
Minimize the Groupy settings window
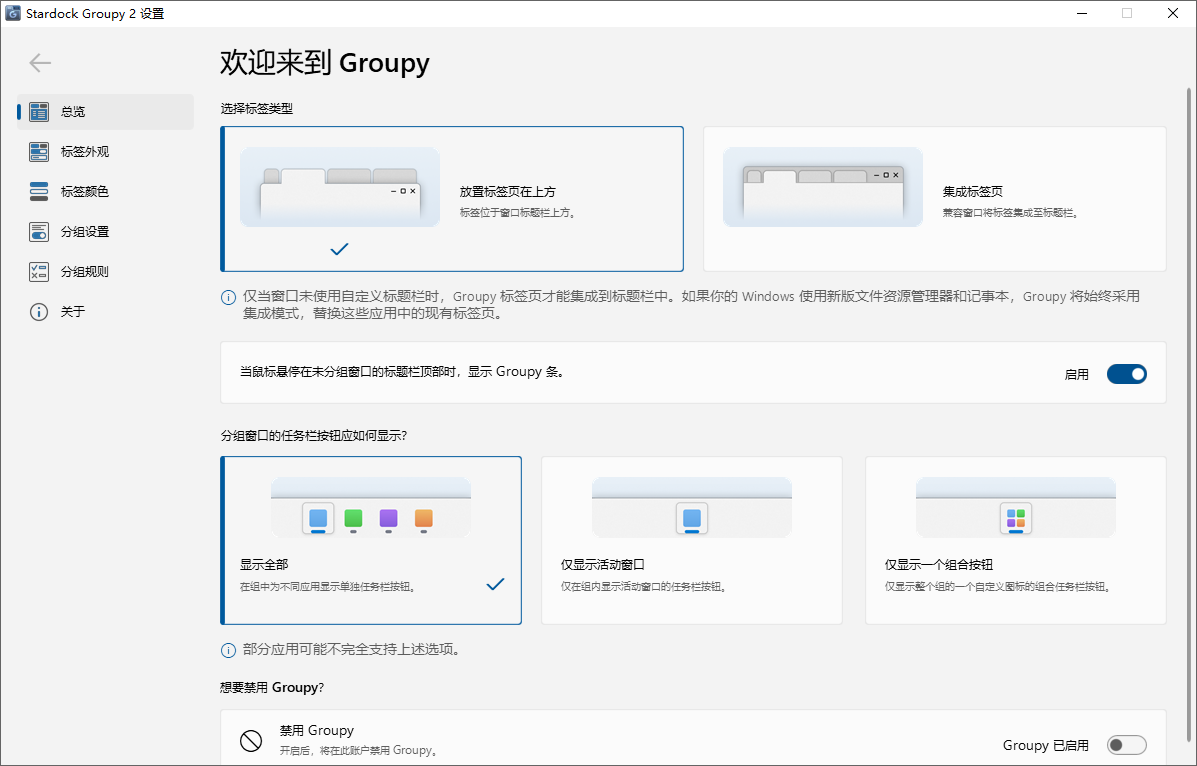coord(1082,13)
